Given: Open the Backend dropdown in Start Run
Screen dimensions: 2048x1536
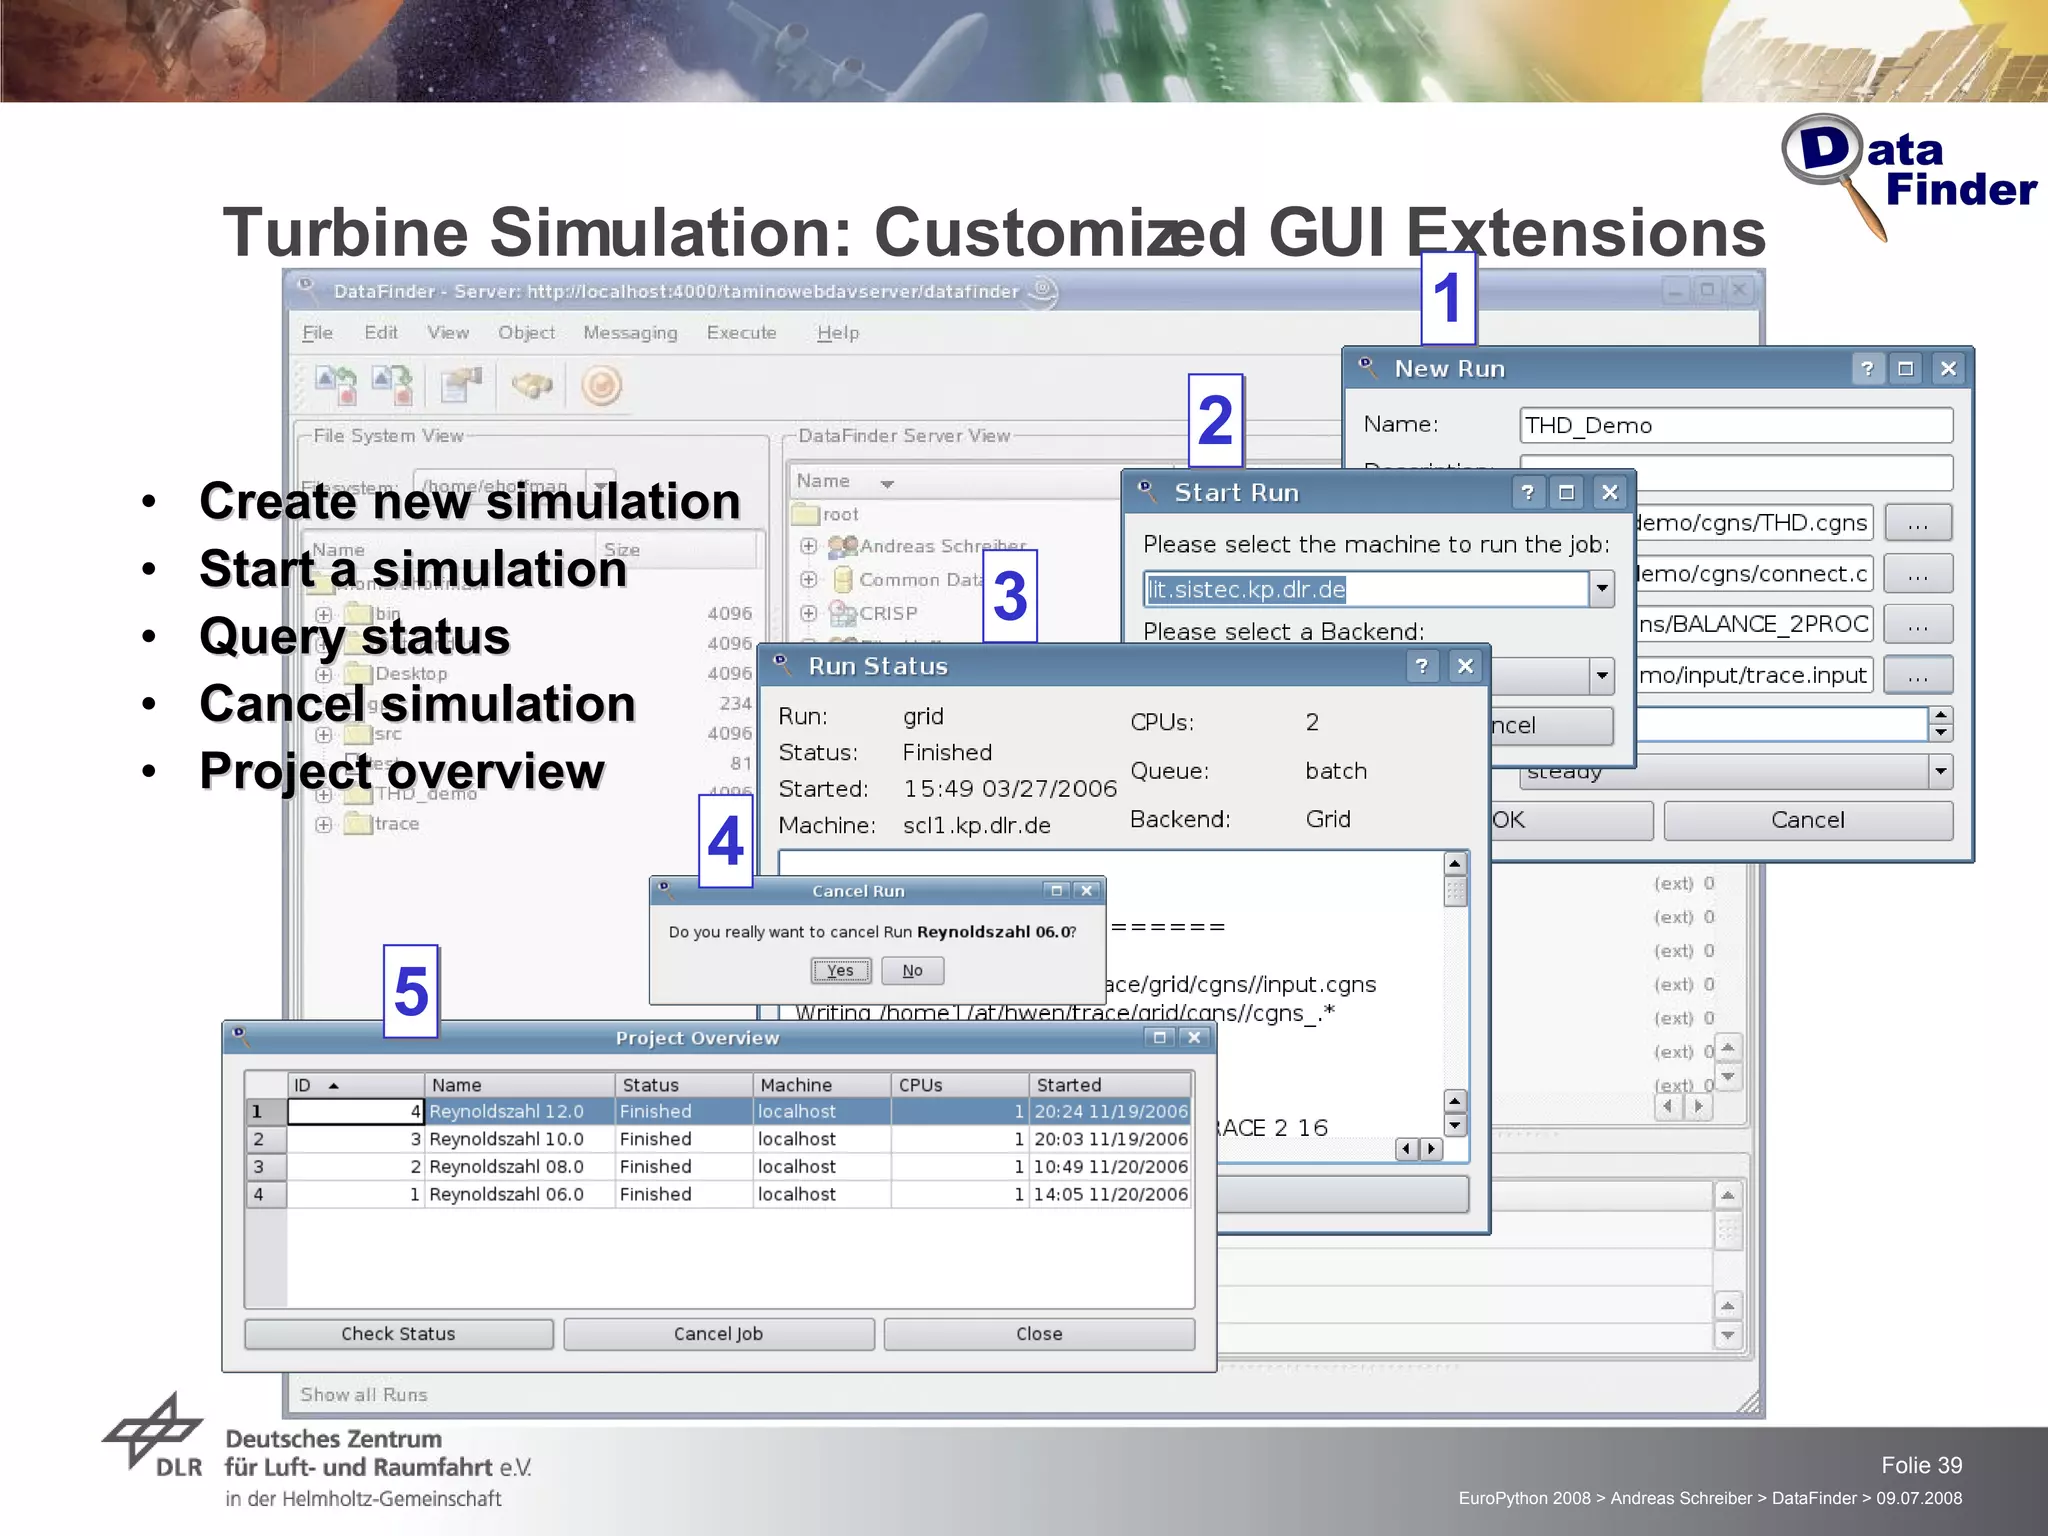Looking at the screenshot, I should [x=1602, y=676].
